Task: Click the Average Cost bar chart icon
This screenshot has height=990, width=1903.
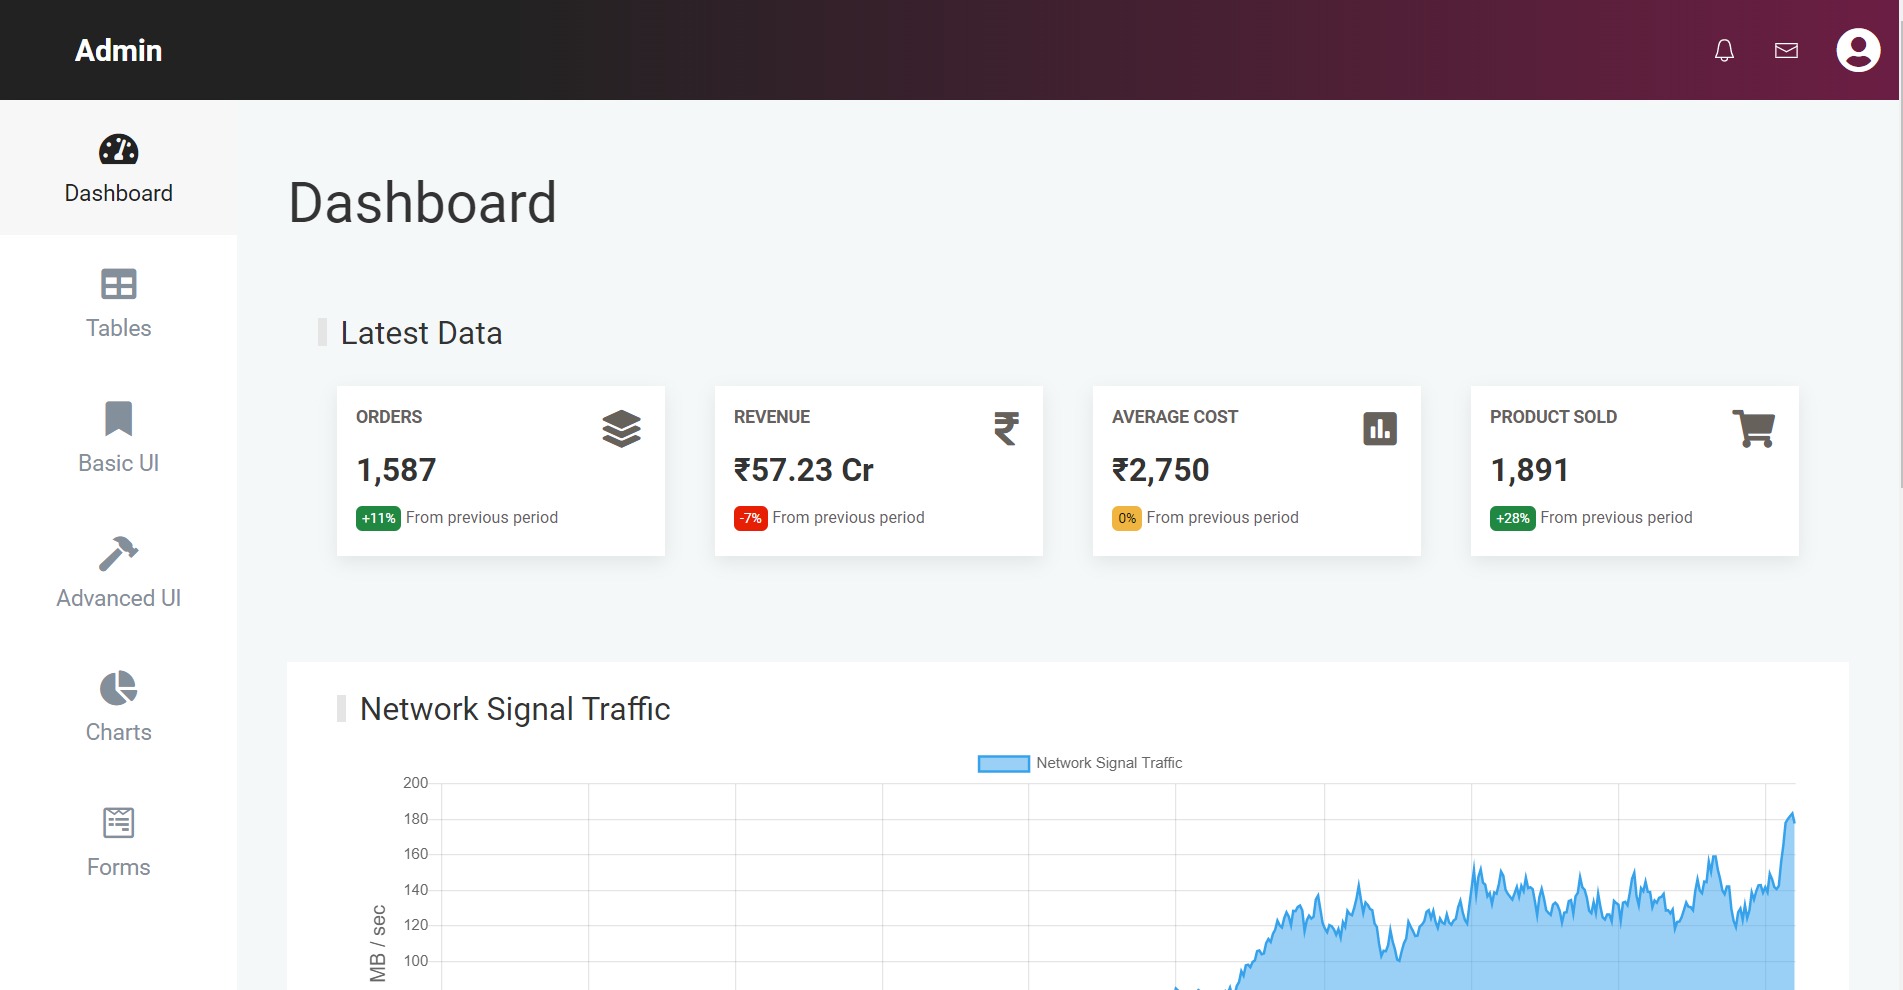Action: (x=1379, y=429)
